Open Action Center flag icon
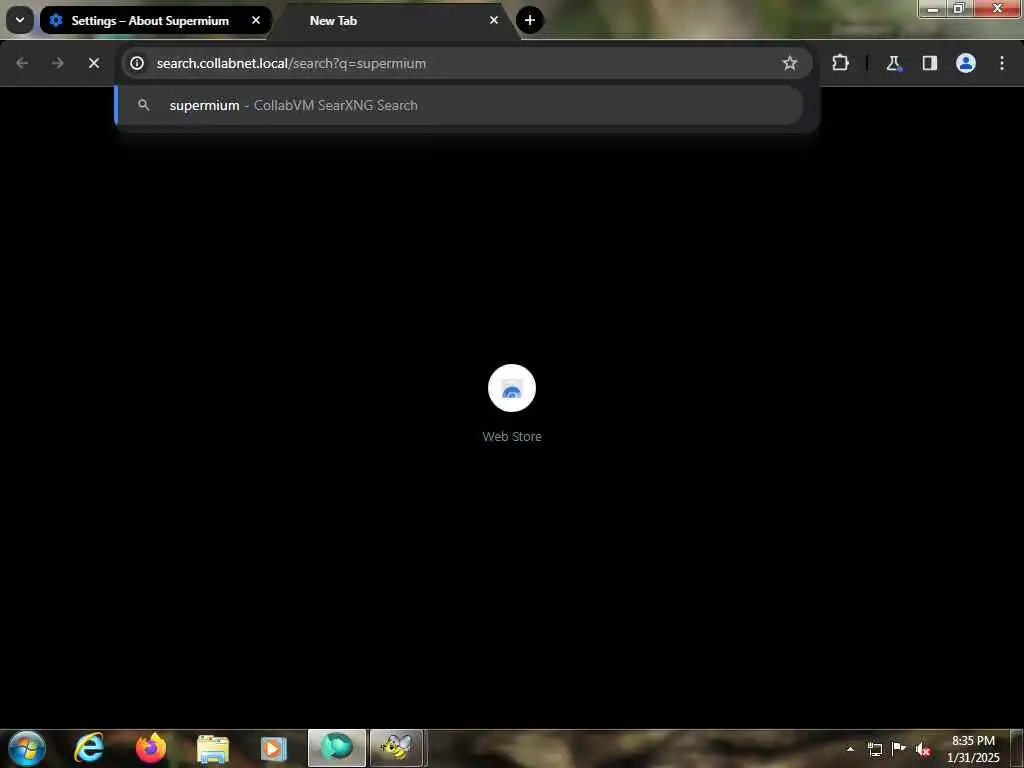Viewport: 1024px width, 768px height. click(x=899, y=749)
